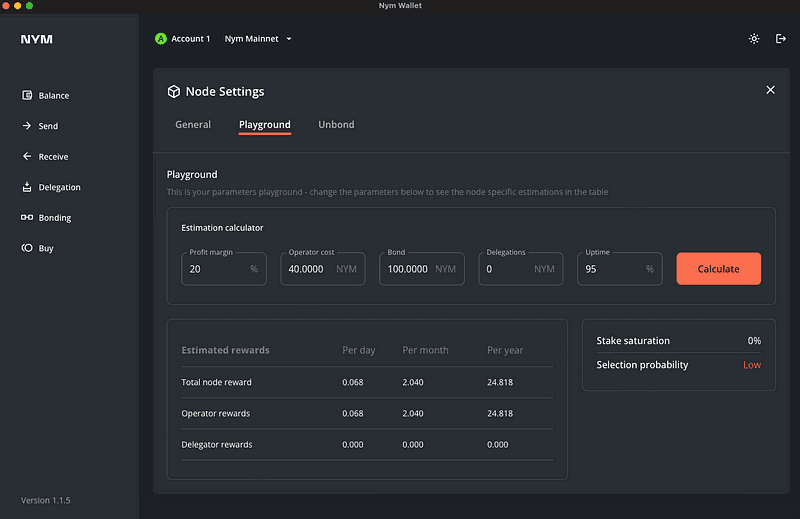
Task: Open the Unbond tab
Action: click(x=336, y=125)
